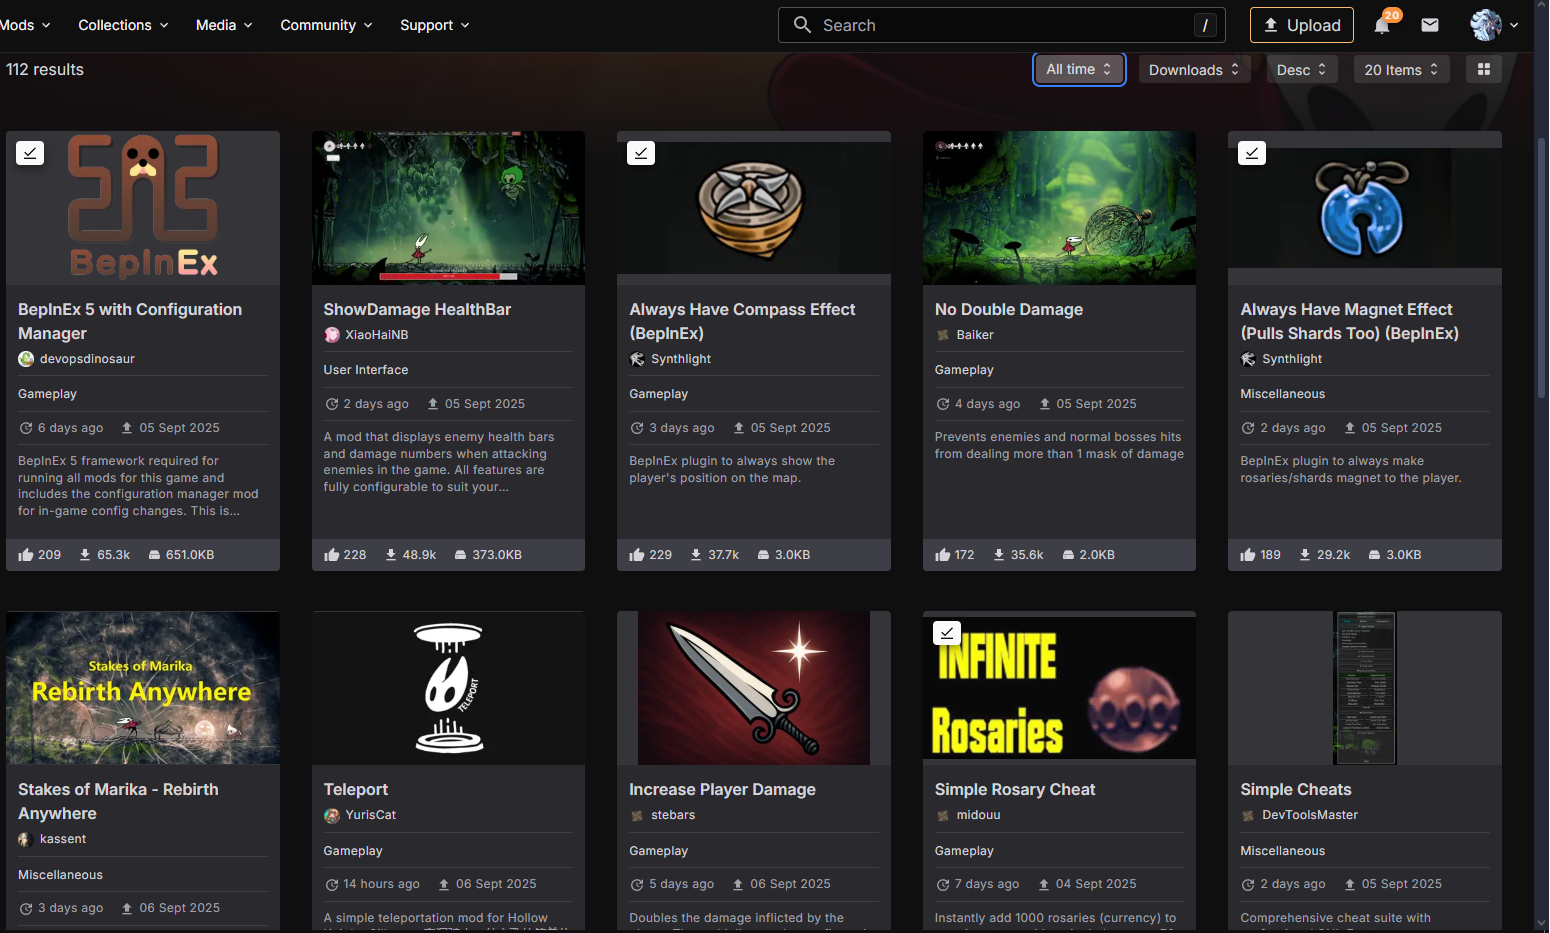Expand the profile menu chevron
1550x933 pixels.
tap(1514, 25)
